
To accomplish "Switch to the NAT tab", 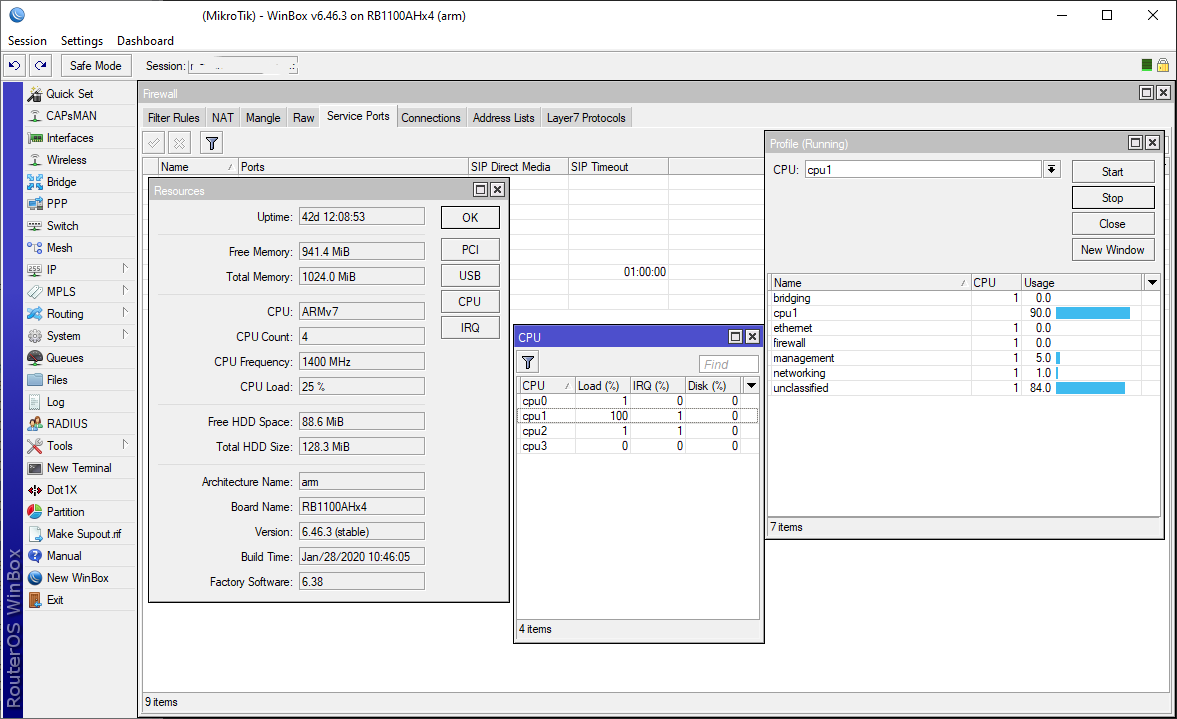I will (223, 118).
